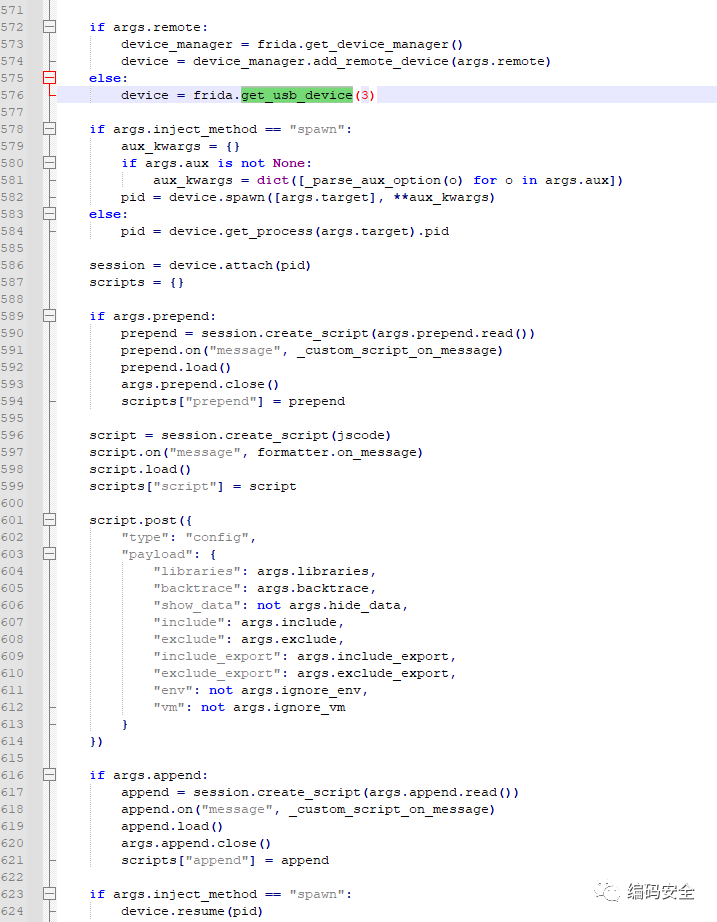
Task: Click line number 571 in the margin
Action: coord(12,10)
